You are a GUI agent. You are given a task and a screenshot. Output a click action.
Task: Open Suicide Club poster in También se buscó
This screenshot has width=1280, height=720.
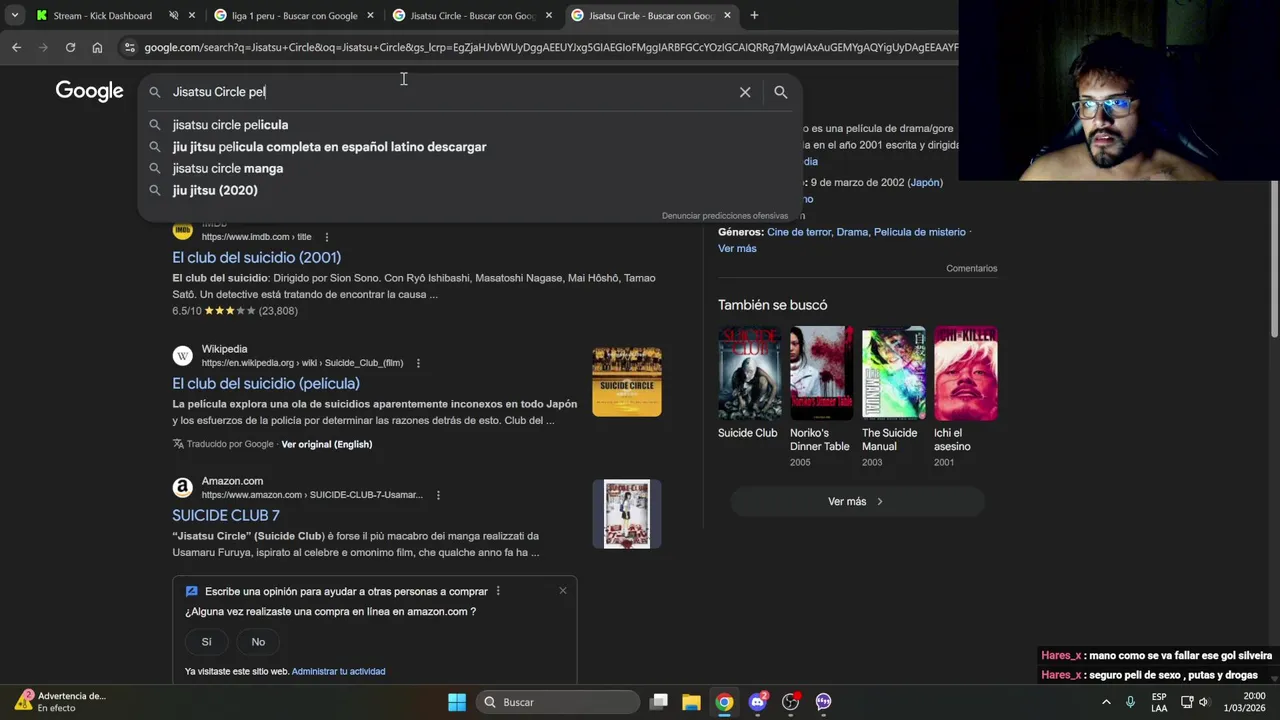749,373
